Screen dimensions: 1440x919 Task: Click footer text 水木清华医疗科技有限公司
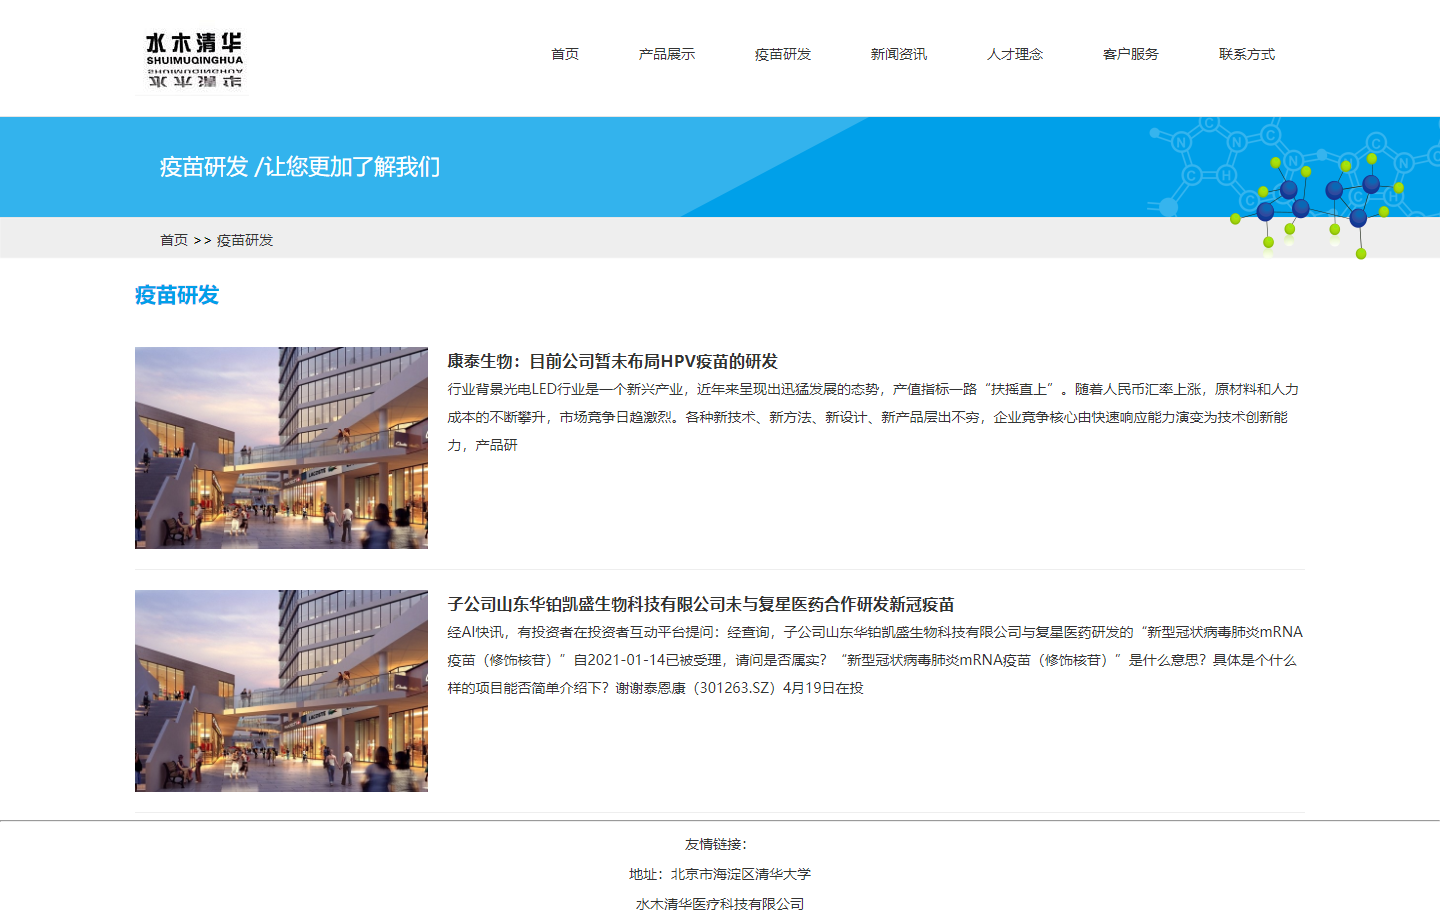[720, 904]
